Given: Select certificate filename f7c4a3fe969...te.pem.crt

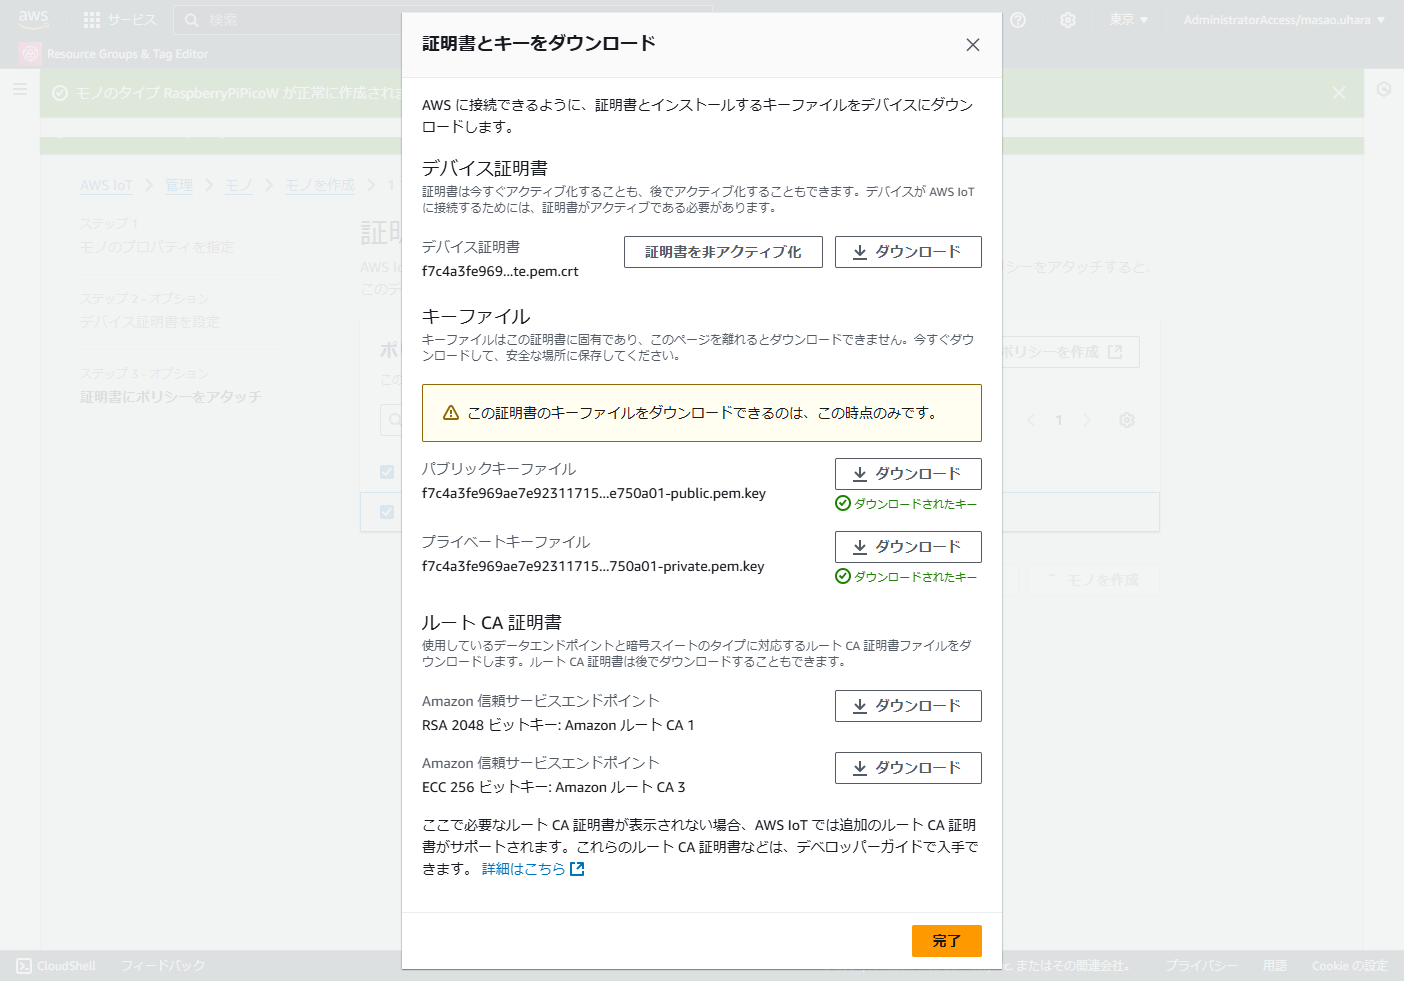Looking at the screenshot, I should (x=500, y=272).
